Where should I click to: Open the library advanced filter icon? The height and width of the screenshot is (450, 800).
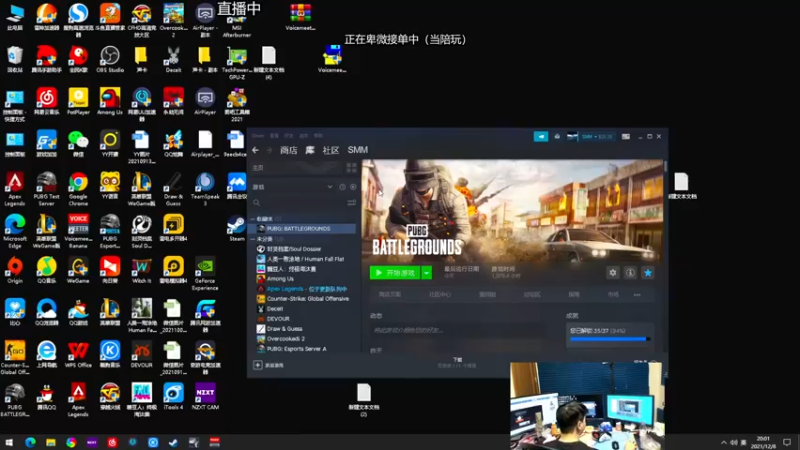pos(352,203)
